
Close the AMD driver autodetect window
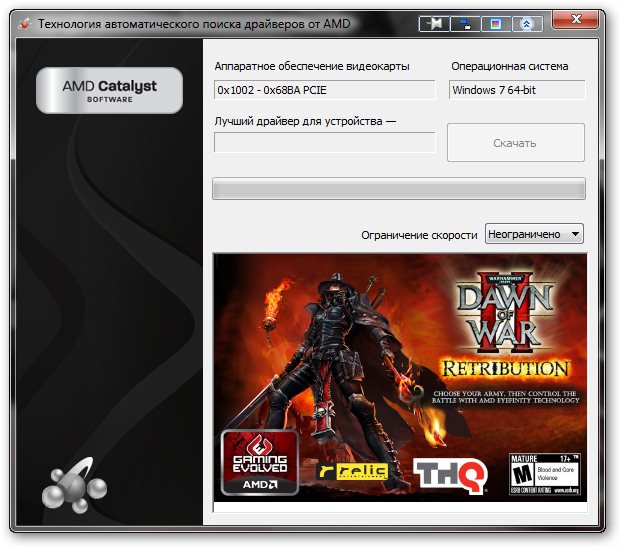pyautogui.click(x=576, y=19)
